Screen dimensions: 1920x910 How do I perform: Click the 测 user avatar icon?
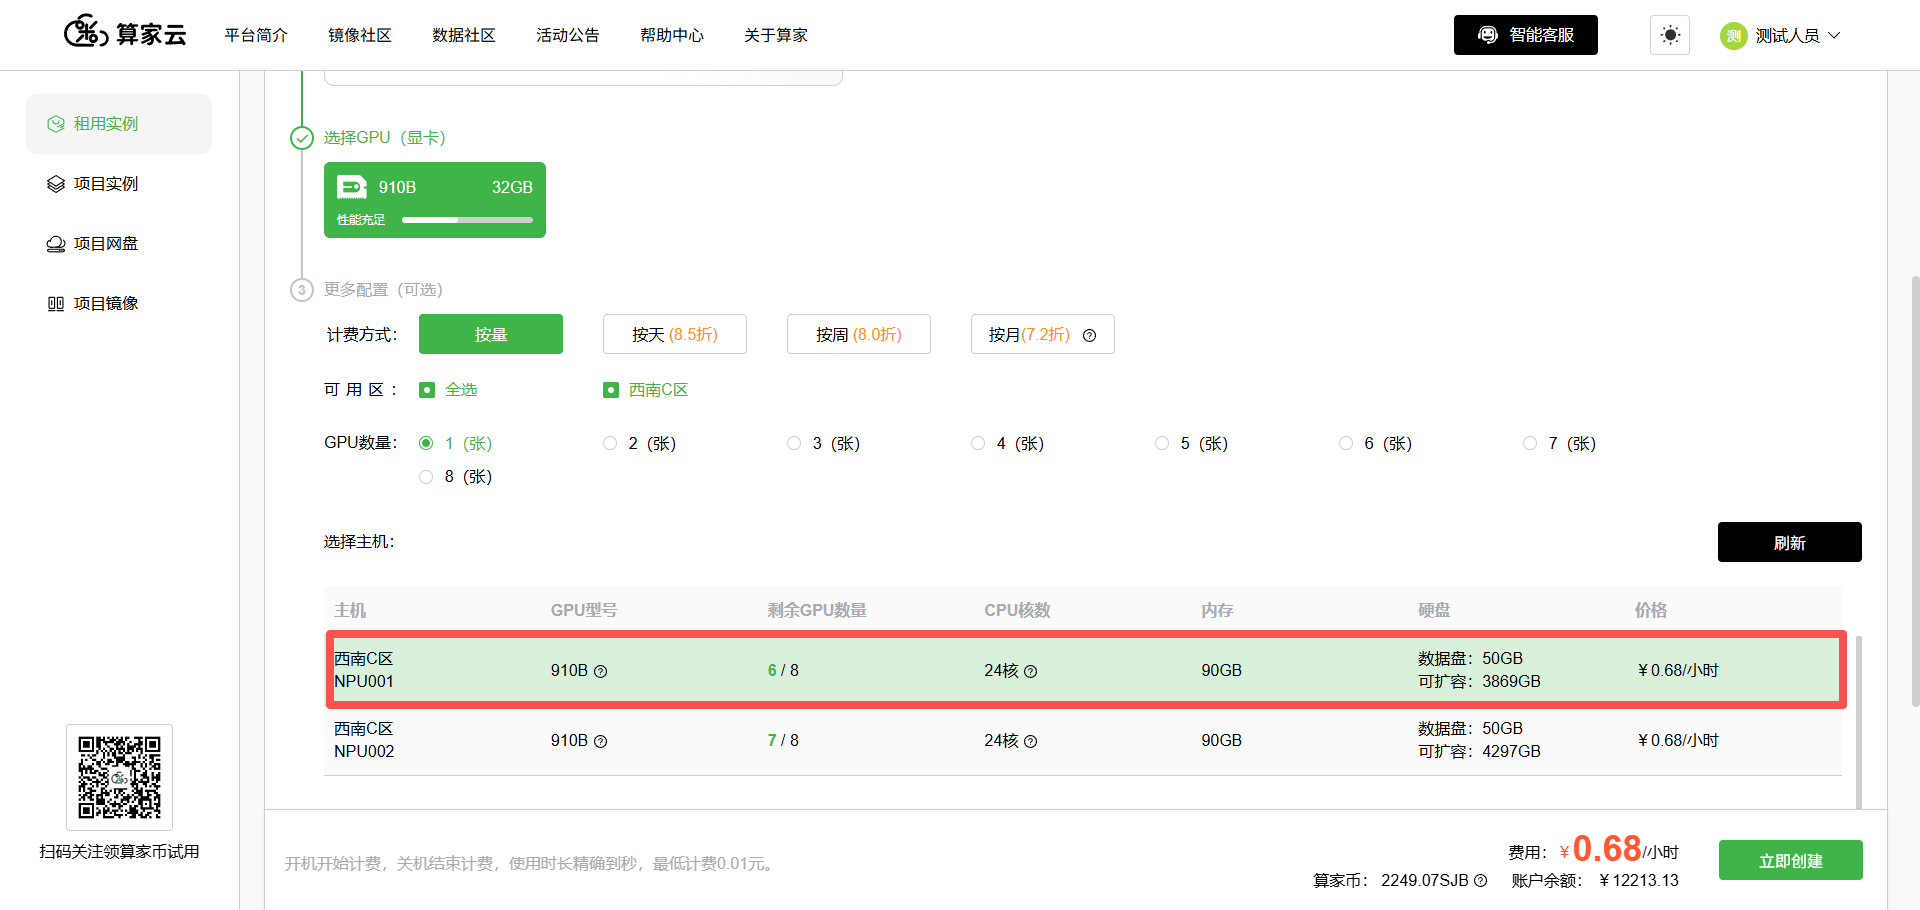pyautogui.click(x=1734, y=36)
